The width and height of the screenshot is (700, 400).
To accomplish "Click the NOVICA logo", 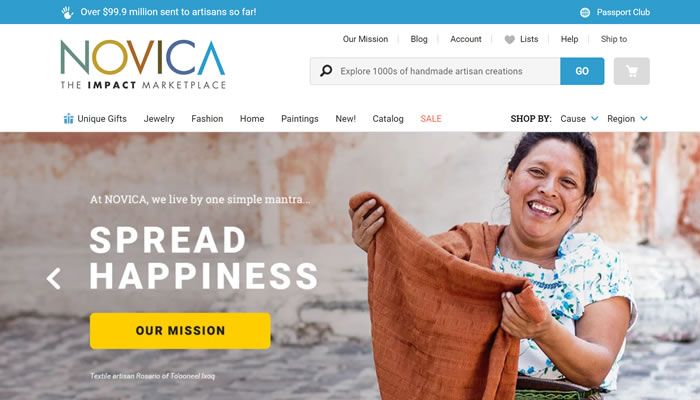I will click(x=143, y=65).
